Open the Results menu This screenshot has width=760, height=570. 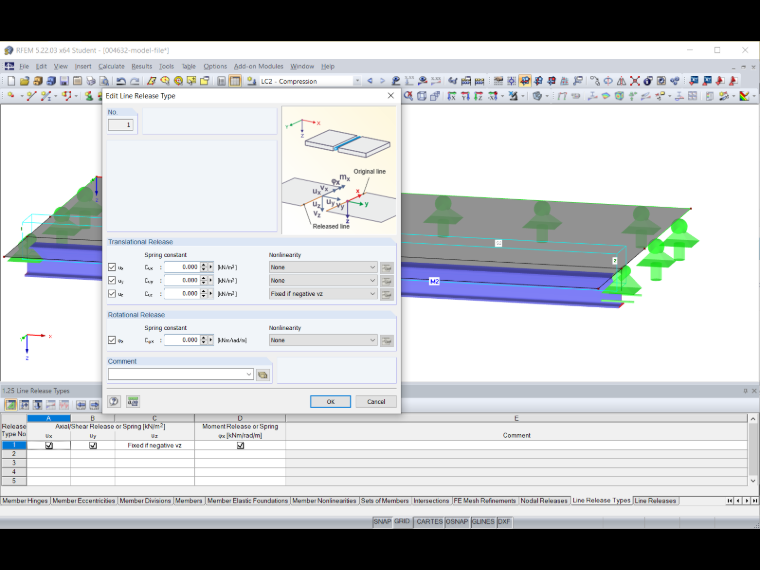(142, 66)
